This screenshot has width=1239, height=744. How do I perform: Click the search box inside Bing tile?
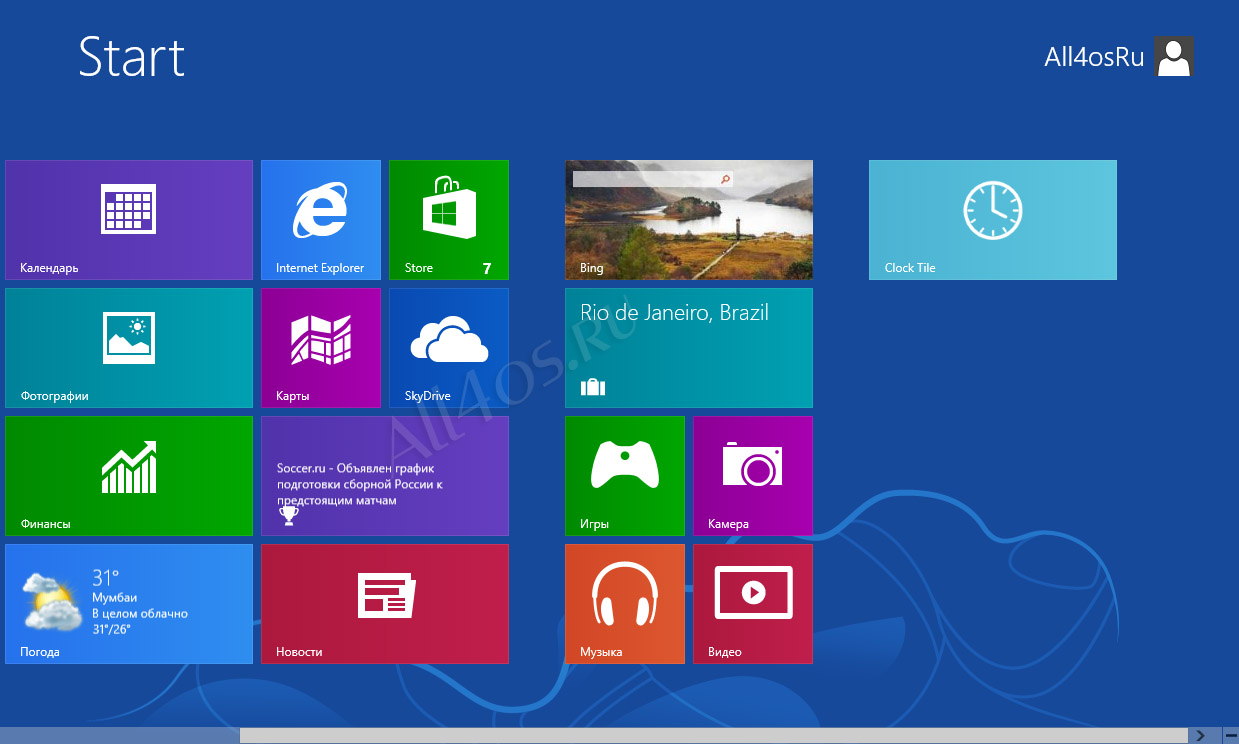653,179
